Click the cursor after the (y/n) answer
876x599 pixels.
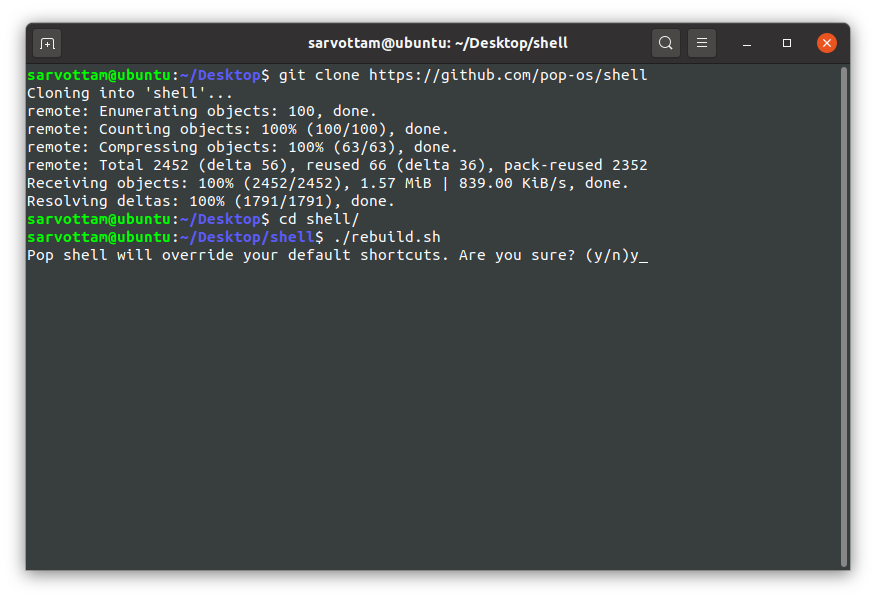tap(643, 256)
